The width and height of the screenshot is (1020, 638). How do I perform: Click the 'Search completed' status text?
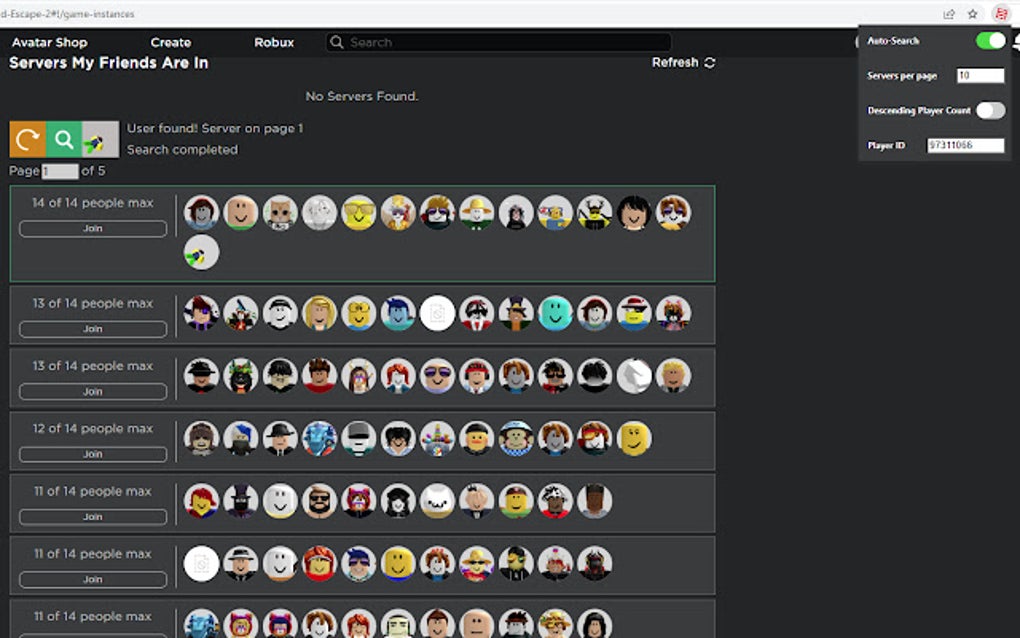pyautogui.click(x=182, y=150)
